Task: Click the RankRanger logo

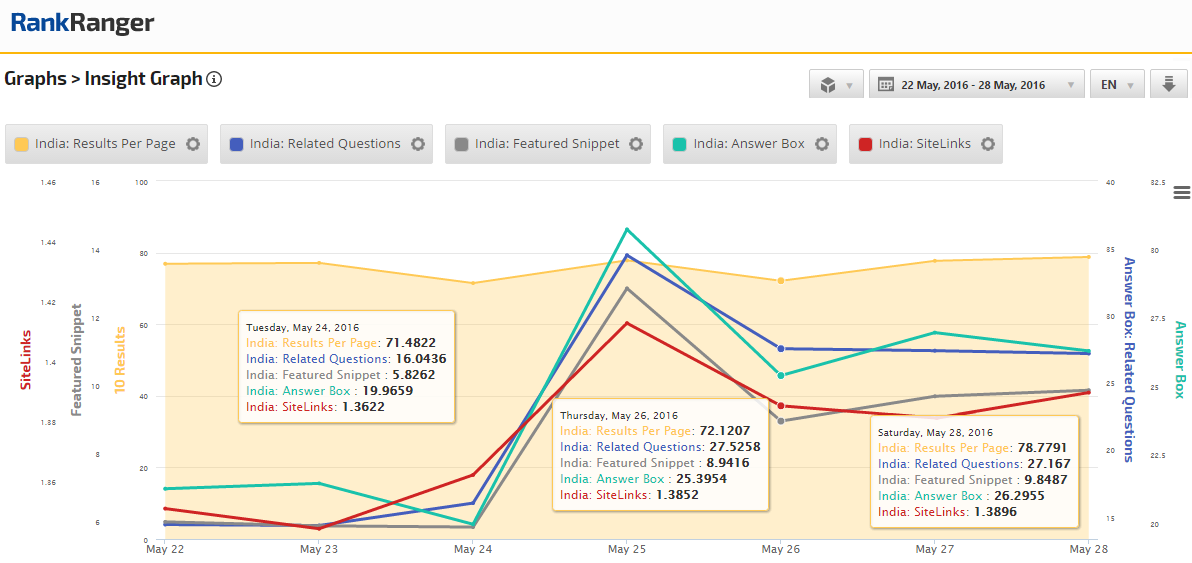Action: coord(82,23)
